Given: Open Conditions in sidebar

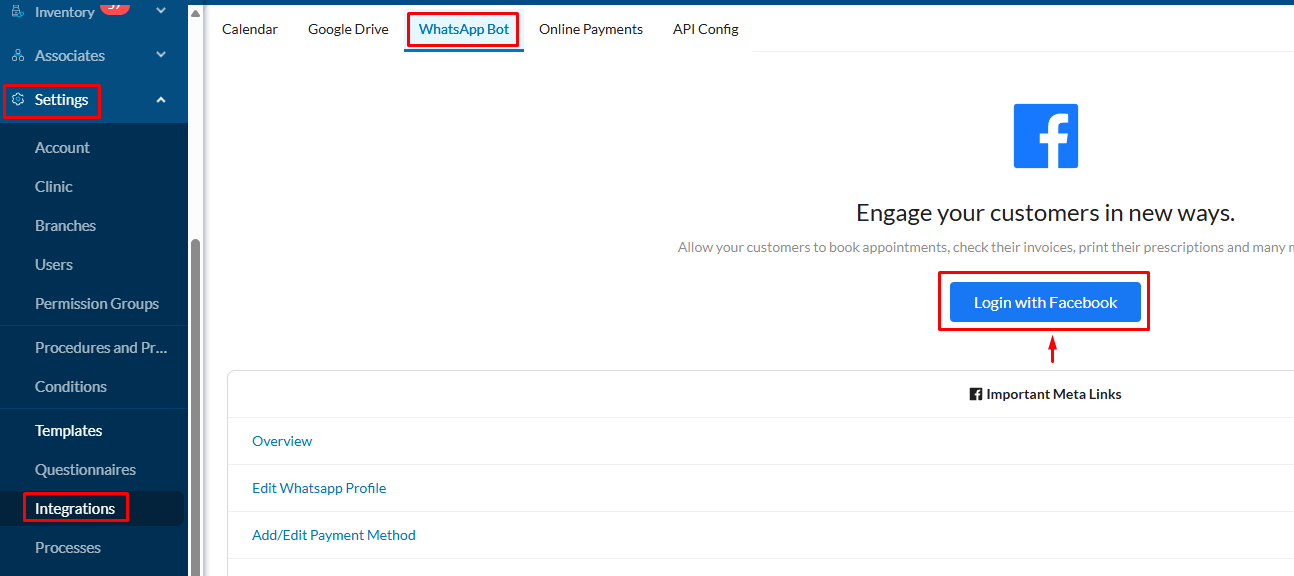Looking at the screenshot, I should [71, 386].
